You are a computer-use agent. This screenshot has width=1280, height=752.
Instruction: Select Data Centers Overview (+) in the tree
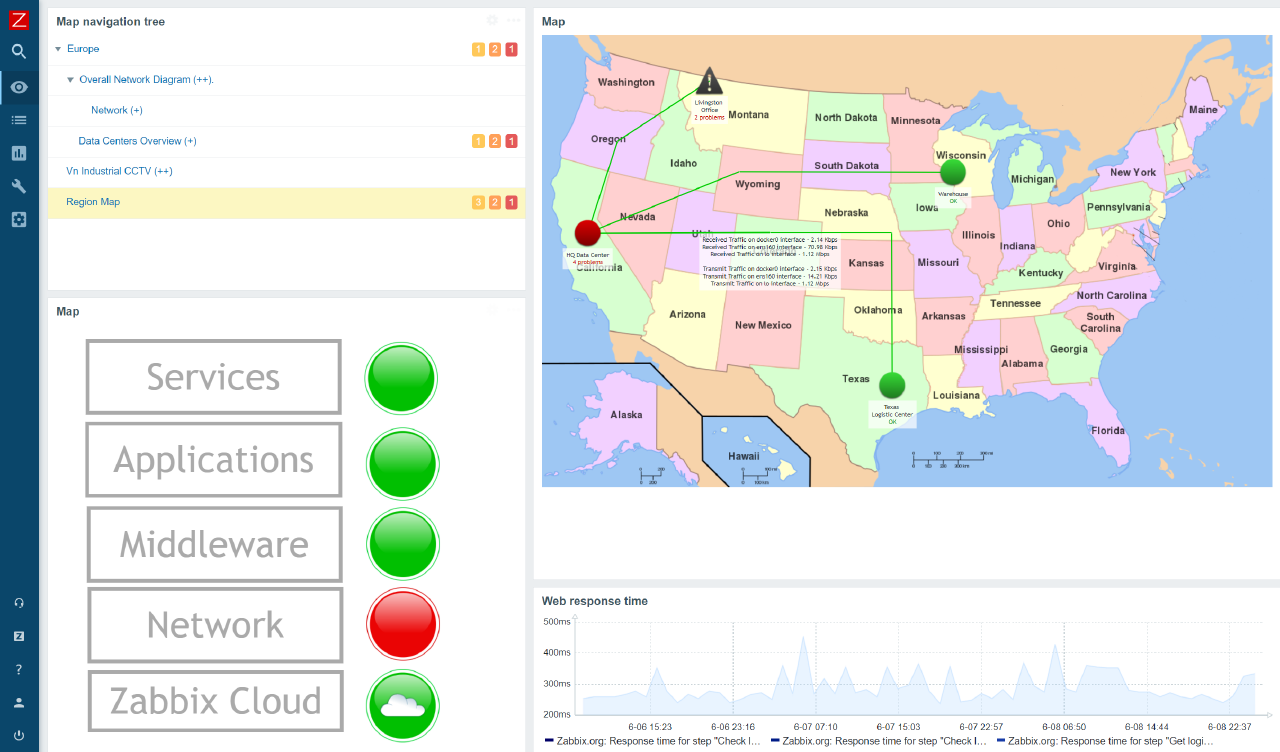click(137, 141)
